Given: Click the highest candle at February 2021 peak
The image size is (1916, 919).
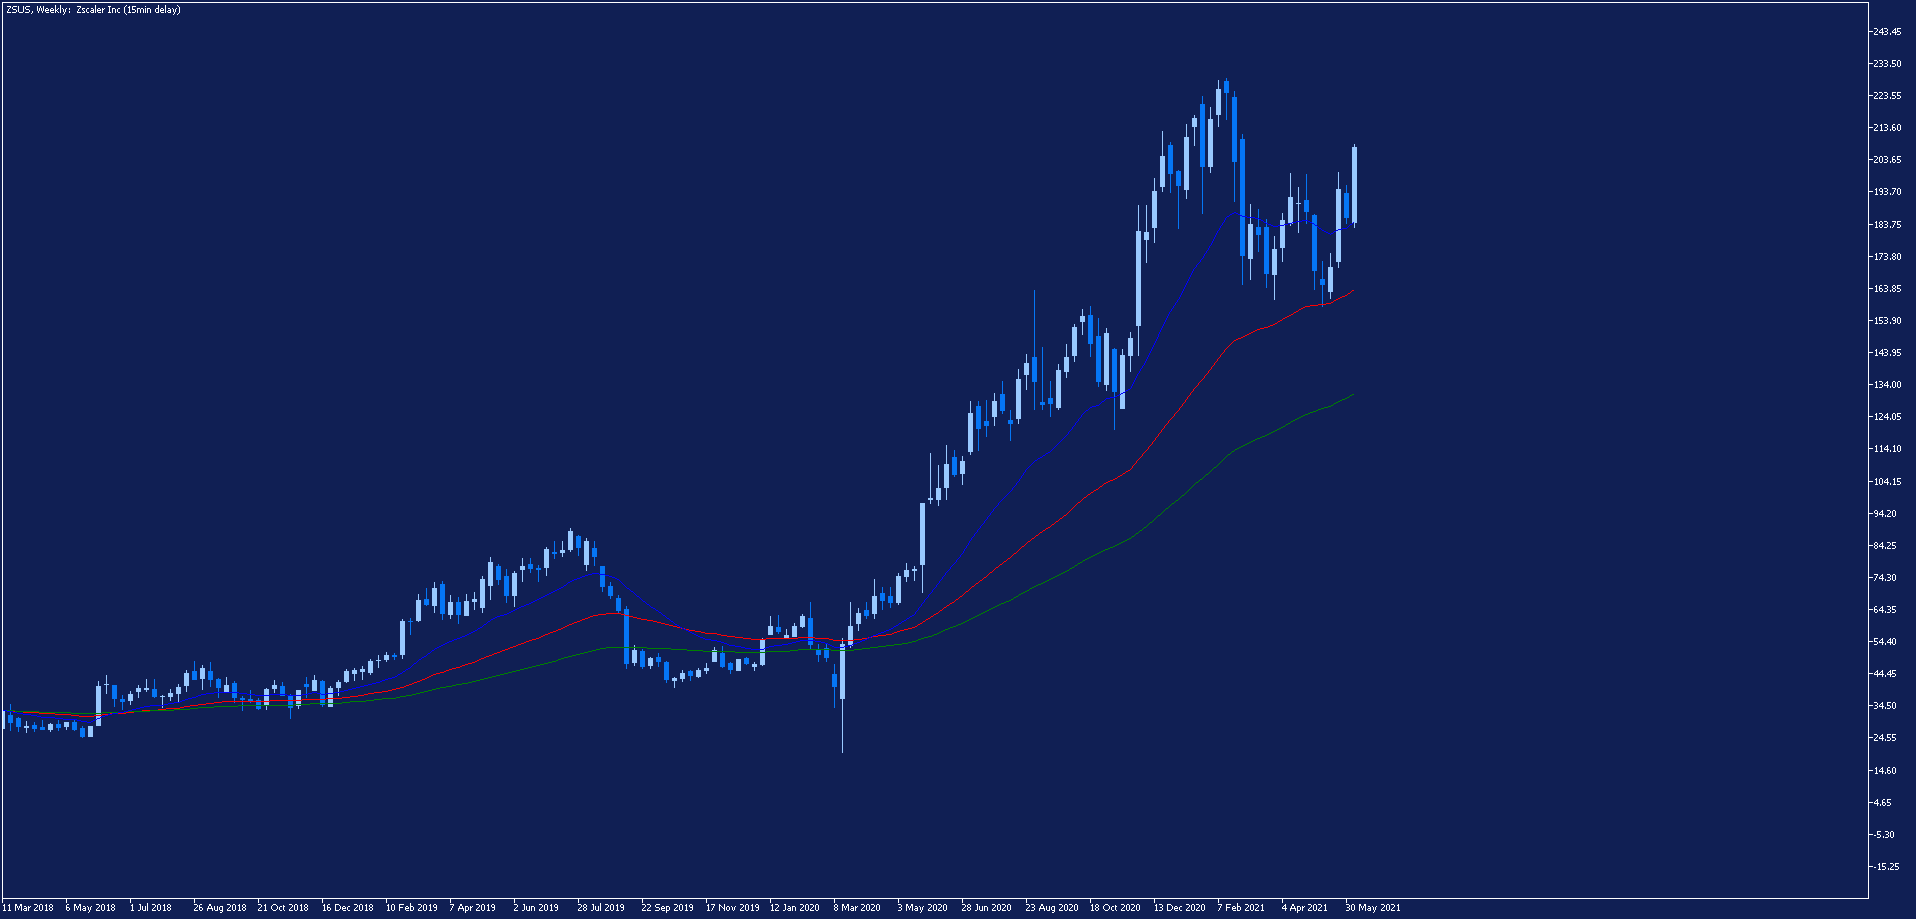Looking at the screenshot, I should (1226, 87).
